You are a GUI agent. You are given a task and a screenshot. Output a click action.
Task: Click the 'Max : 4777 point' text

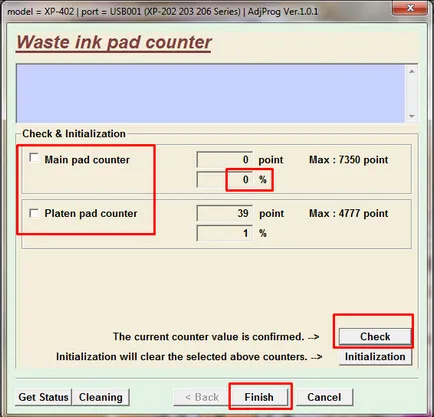click(349, 213)
